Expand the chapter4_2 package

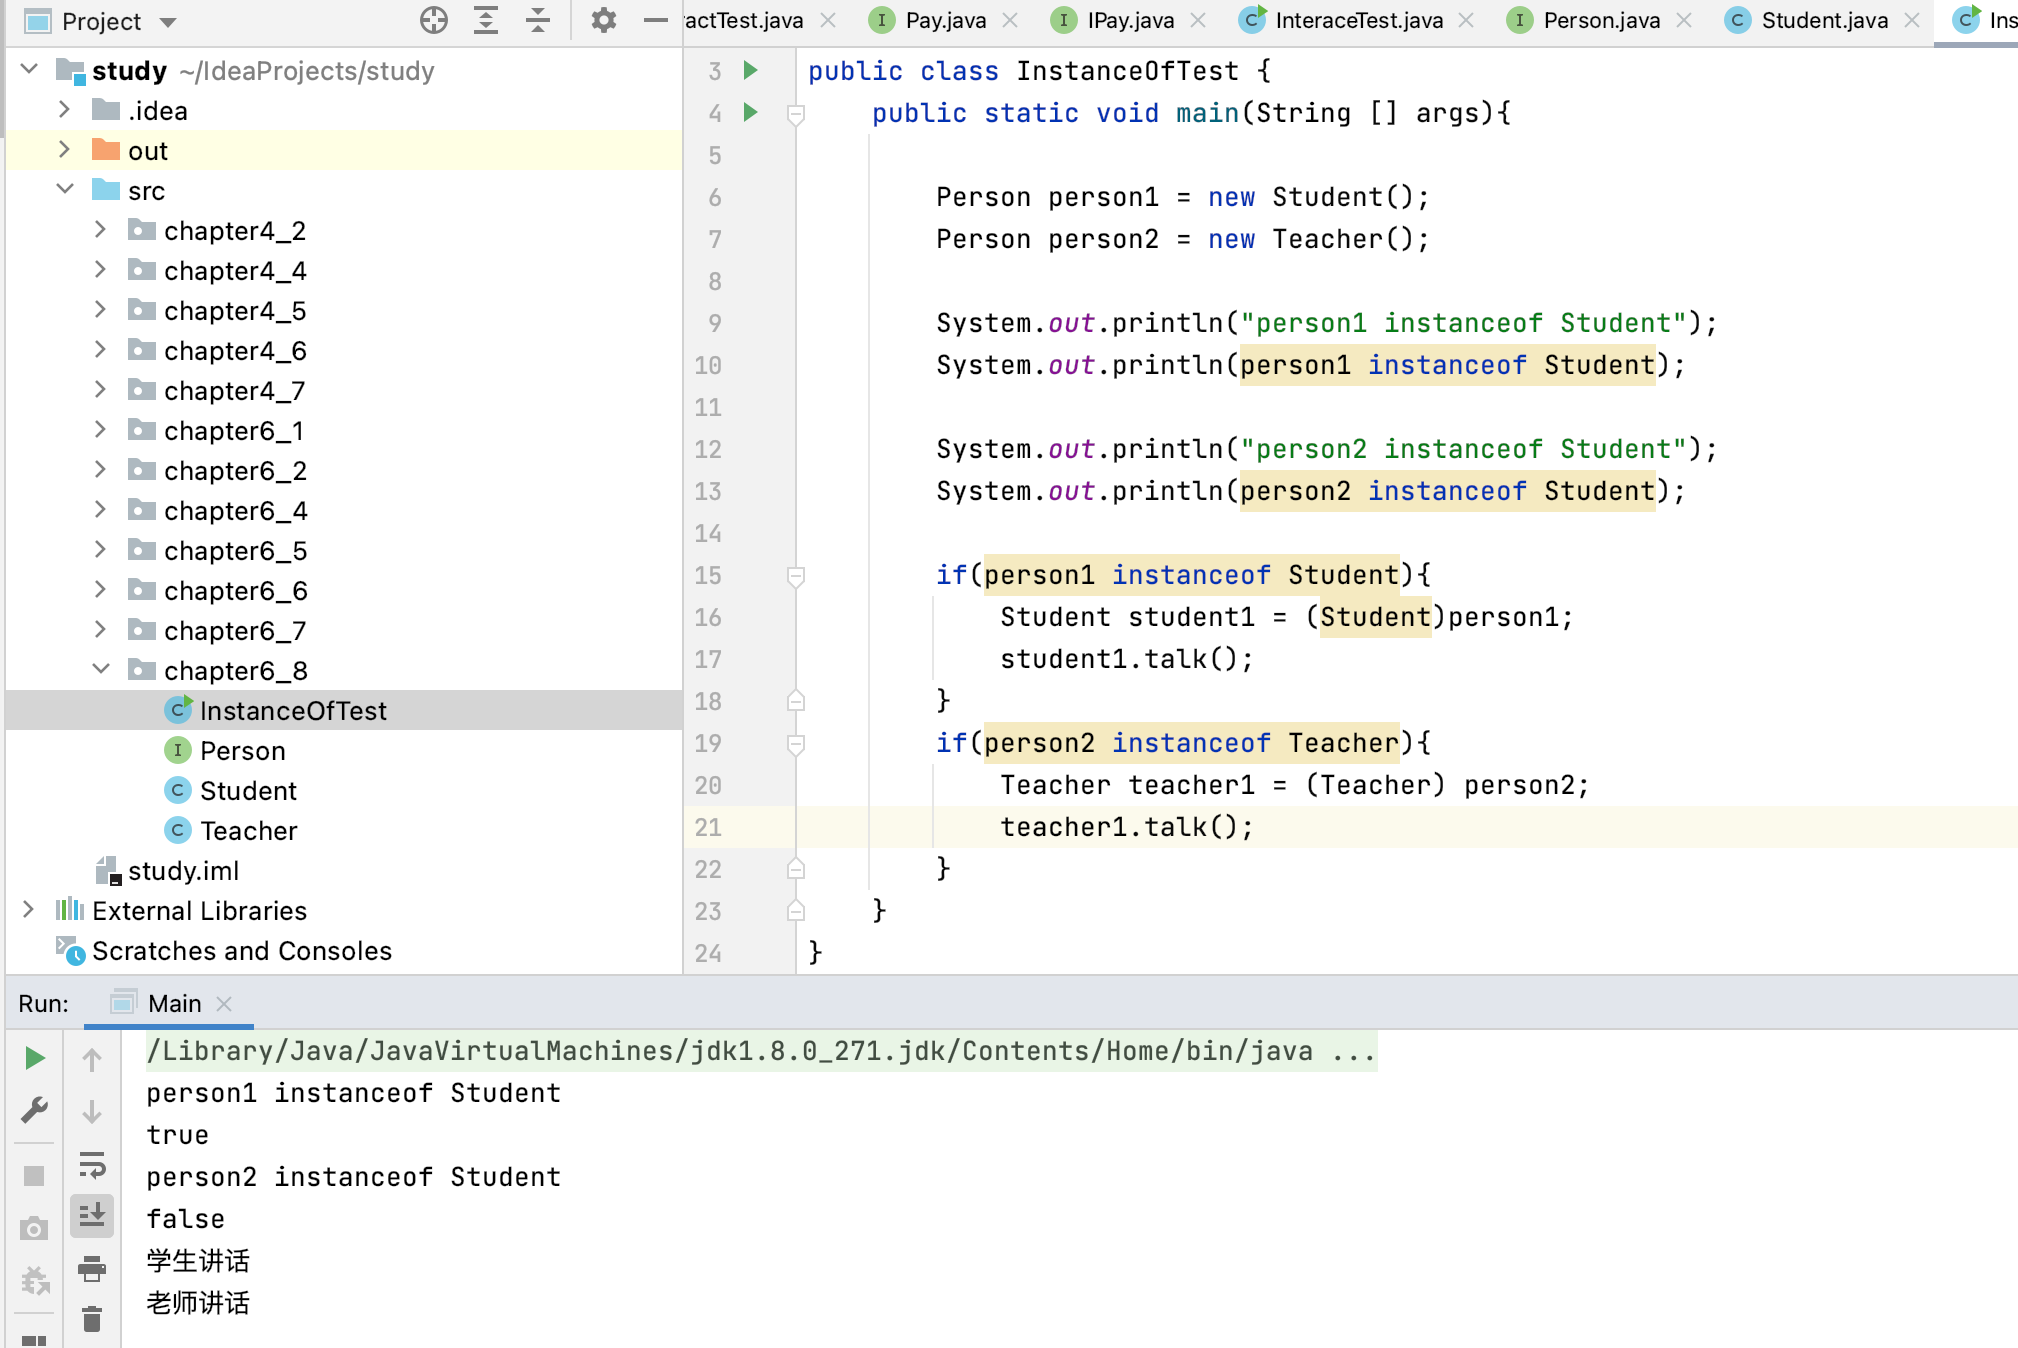pyautogui.click(x=100, y=230)
